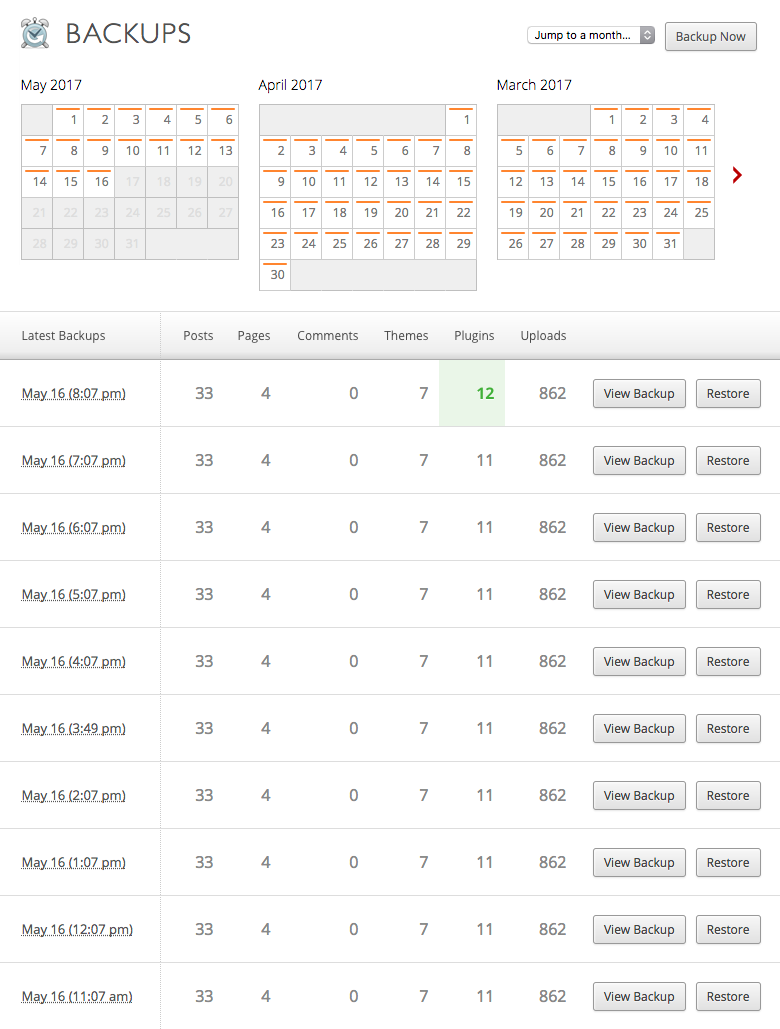Select April 30 on the April 2017 calendar
The height and width of the screenshot is (1029, 780).
tap(275, 275)
